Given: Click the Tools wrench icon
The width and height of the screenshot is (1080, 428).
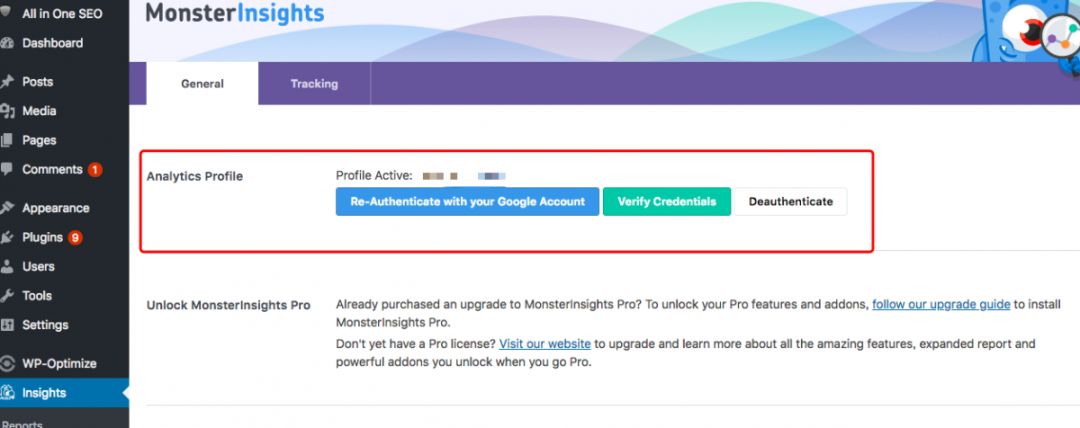Looking at the screenshot, I should coord(6,296).
